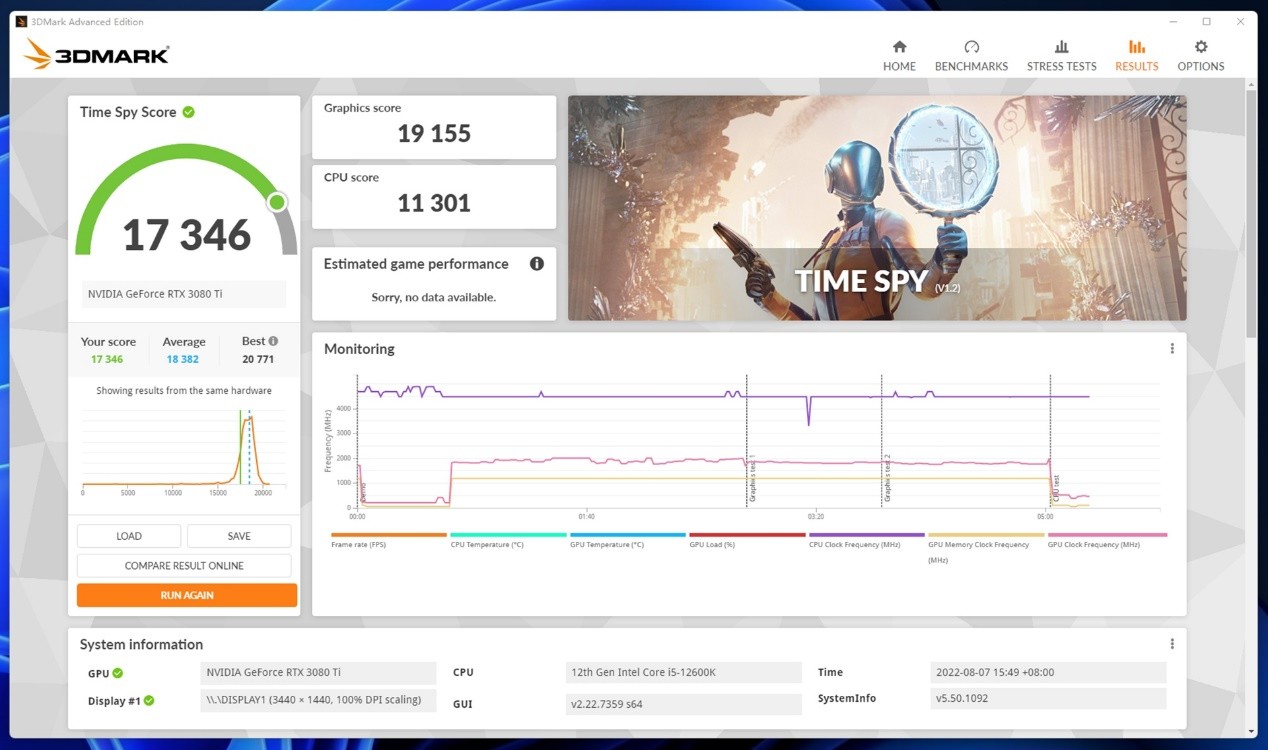Click the green check beside Time Spy Score
Image resolution: width=1268 pixels, height=750 pixels.
coord(189,112)
